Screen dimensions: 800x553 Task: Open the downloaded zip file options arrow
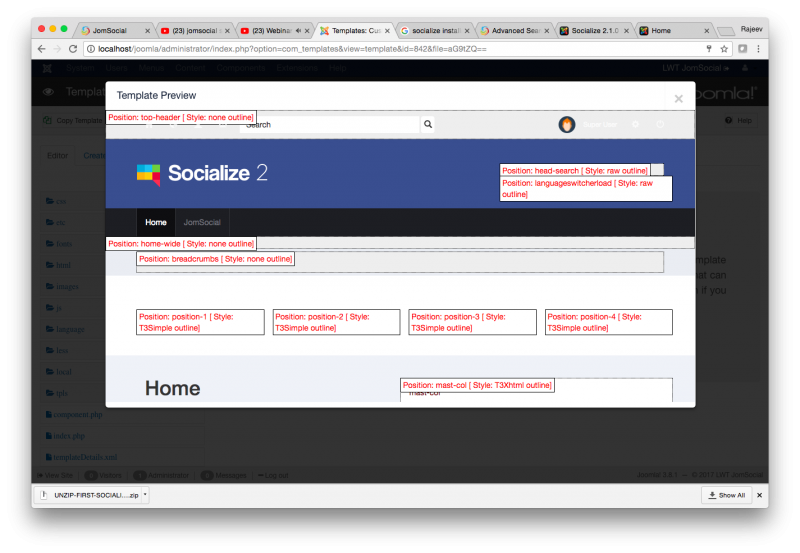[x=145, y=495]
